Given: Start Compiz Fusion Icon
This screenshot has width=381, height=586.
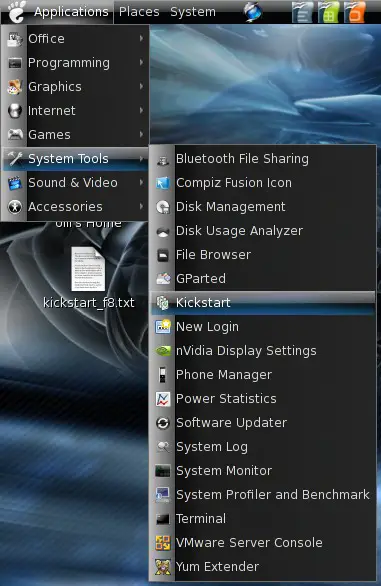Looking at the screenshot, I should tap(263, 183).
